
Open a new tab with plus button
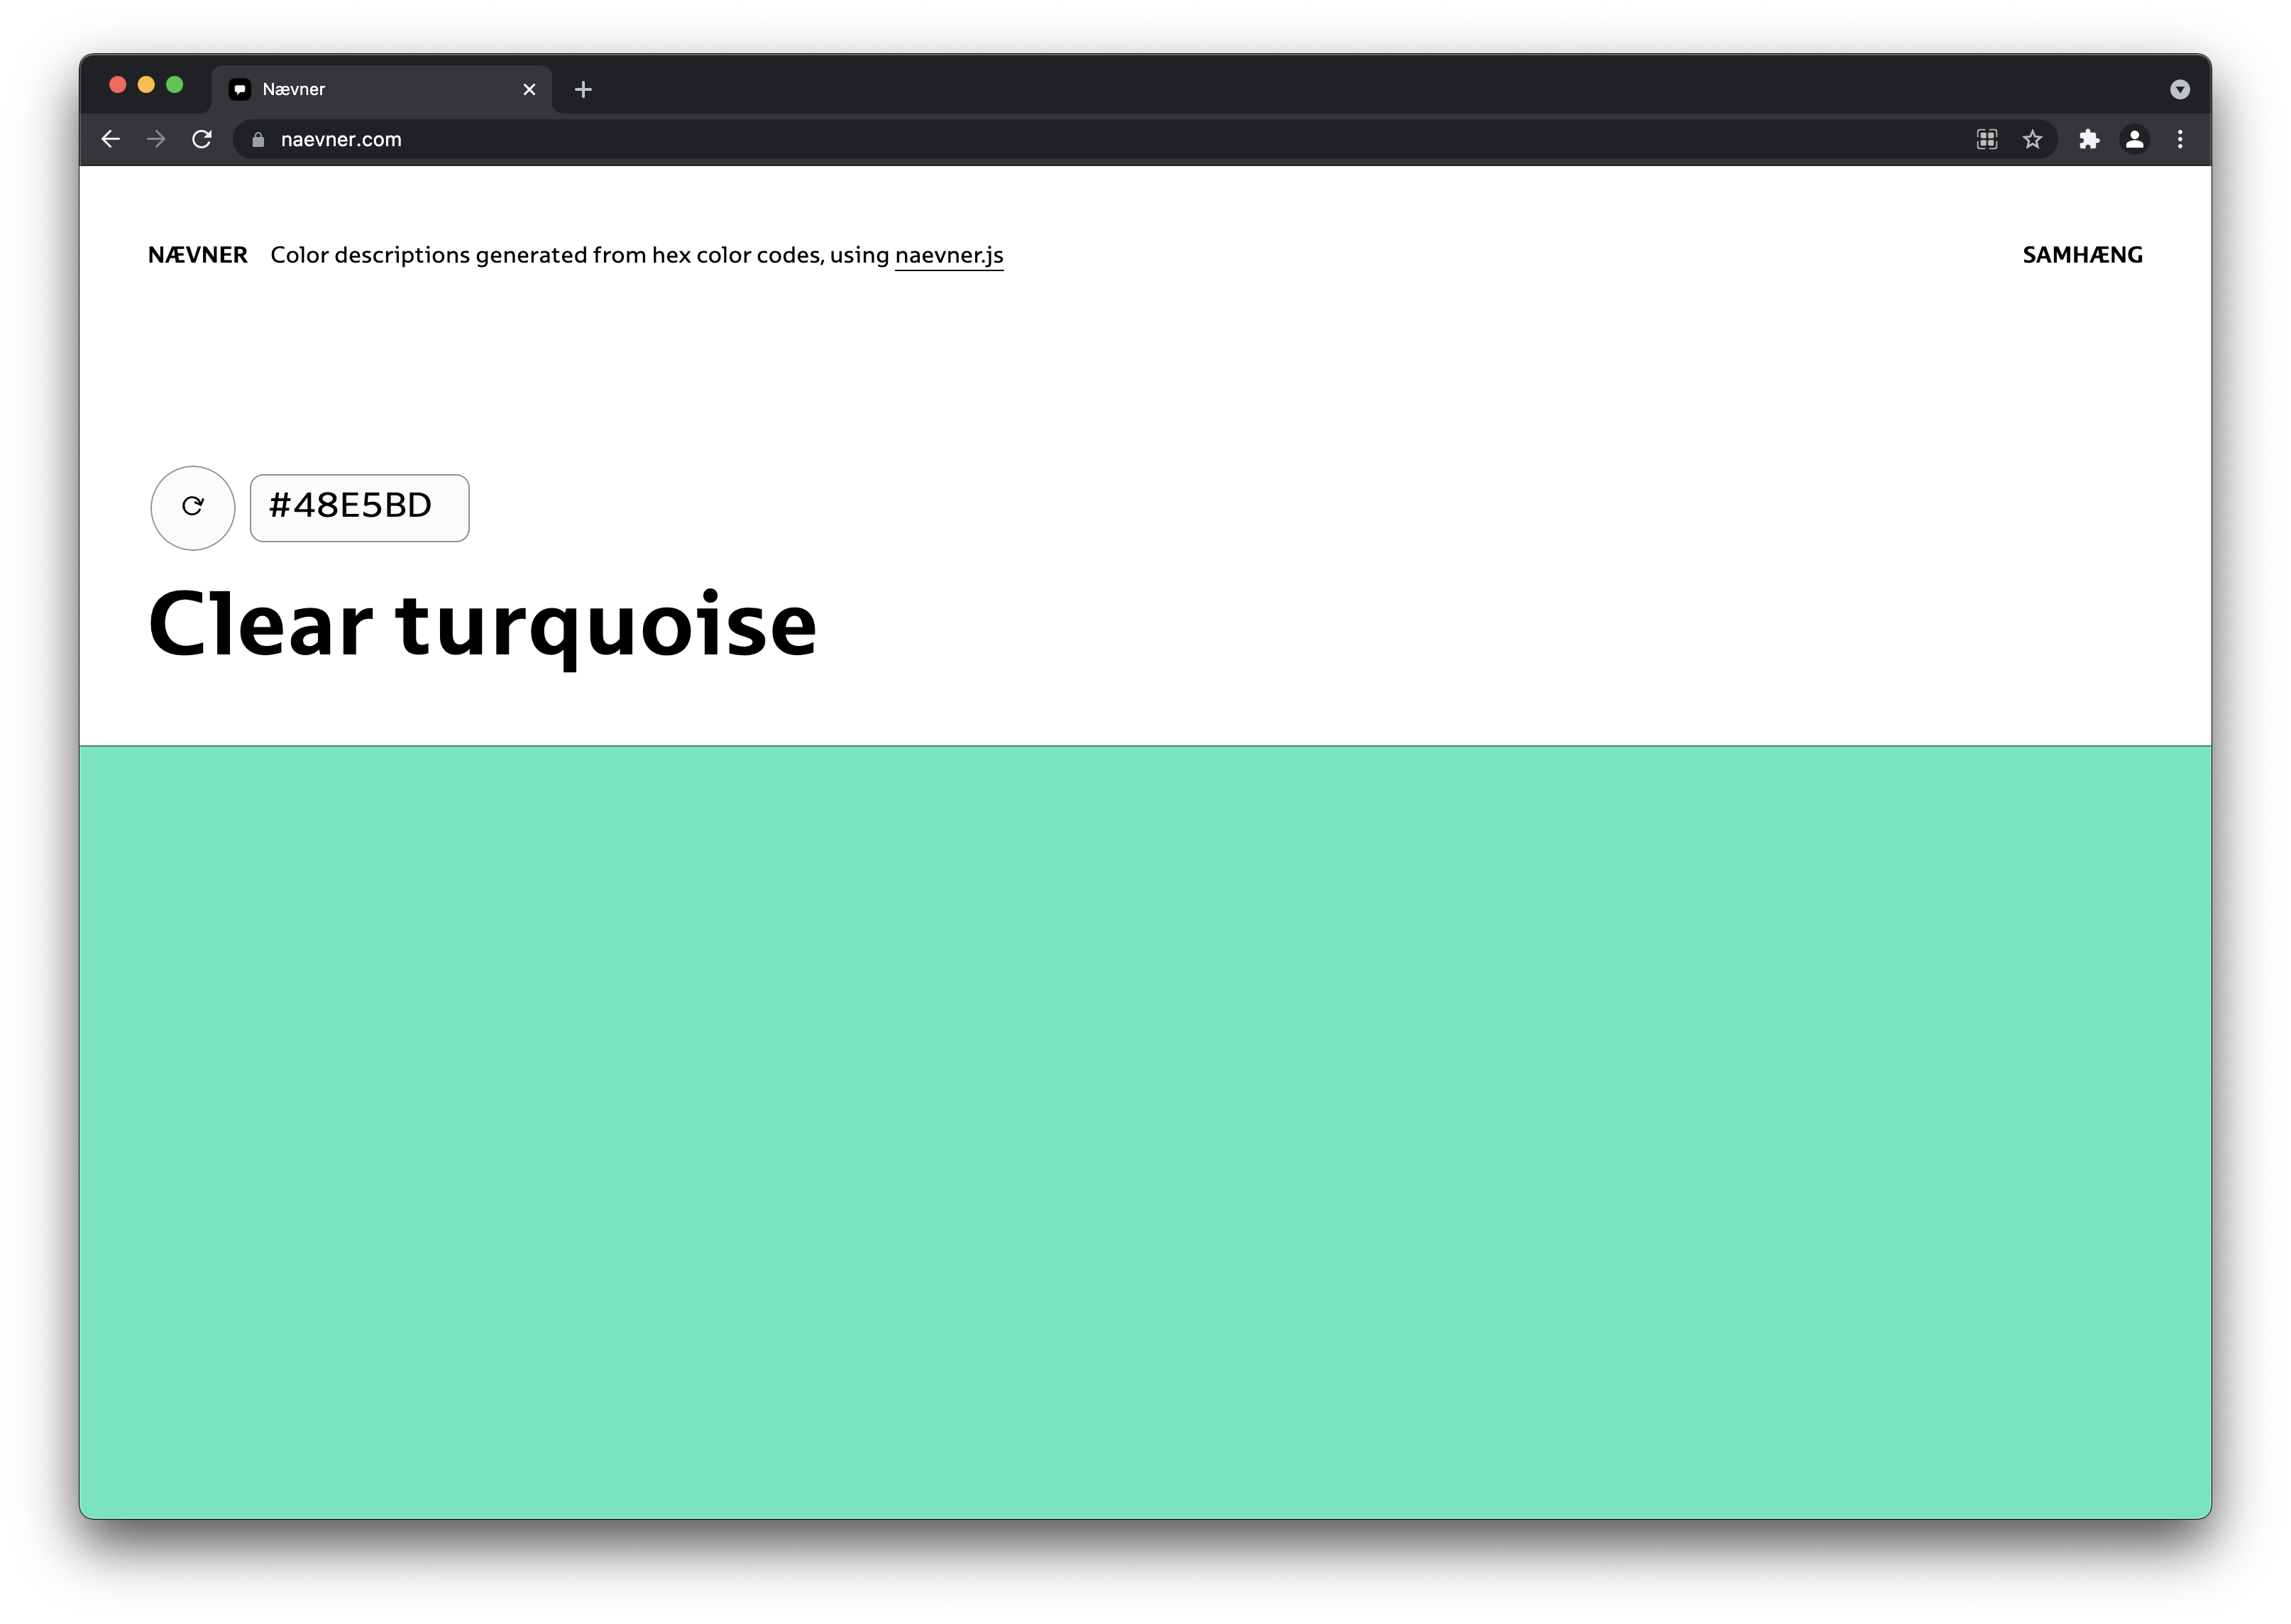[x=583, y=89]
